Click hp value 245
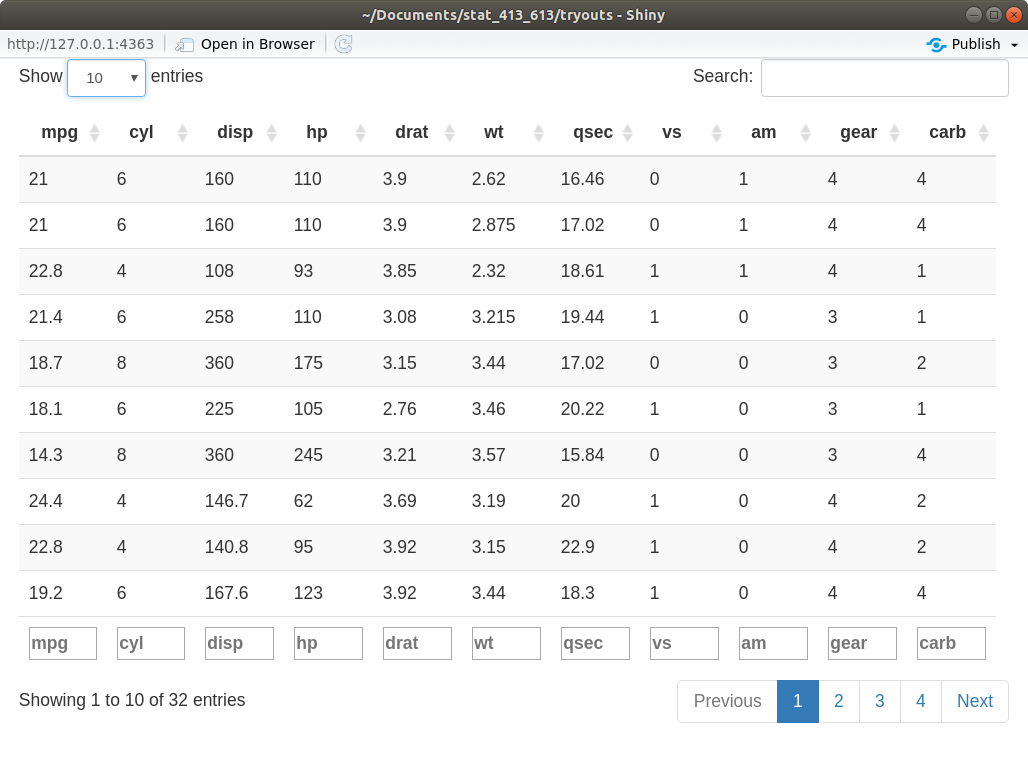 pyautogui.click(x=308, y=455)
